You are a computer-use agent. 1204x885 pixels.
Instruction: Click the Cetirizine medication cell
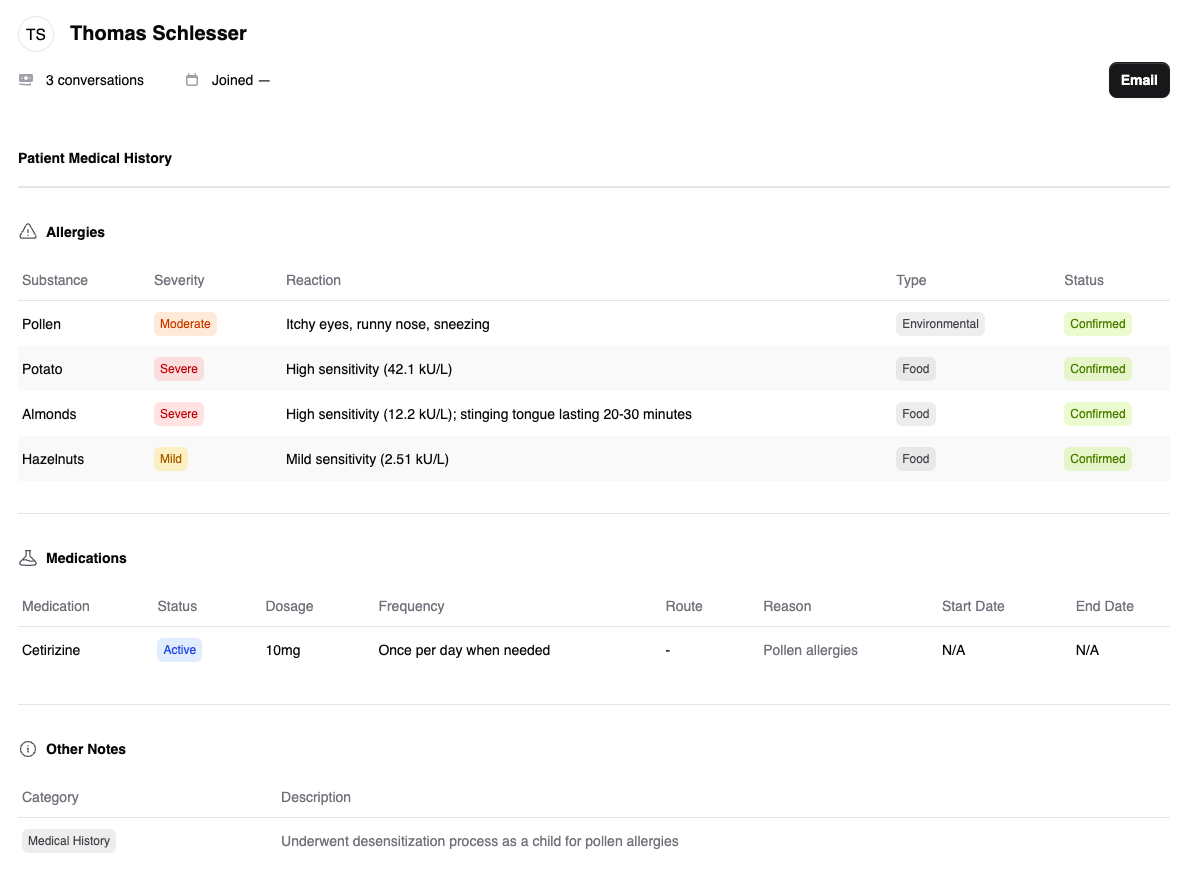click(51, 650)
